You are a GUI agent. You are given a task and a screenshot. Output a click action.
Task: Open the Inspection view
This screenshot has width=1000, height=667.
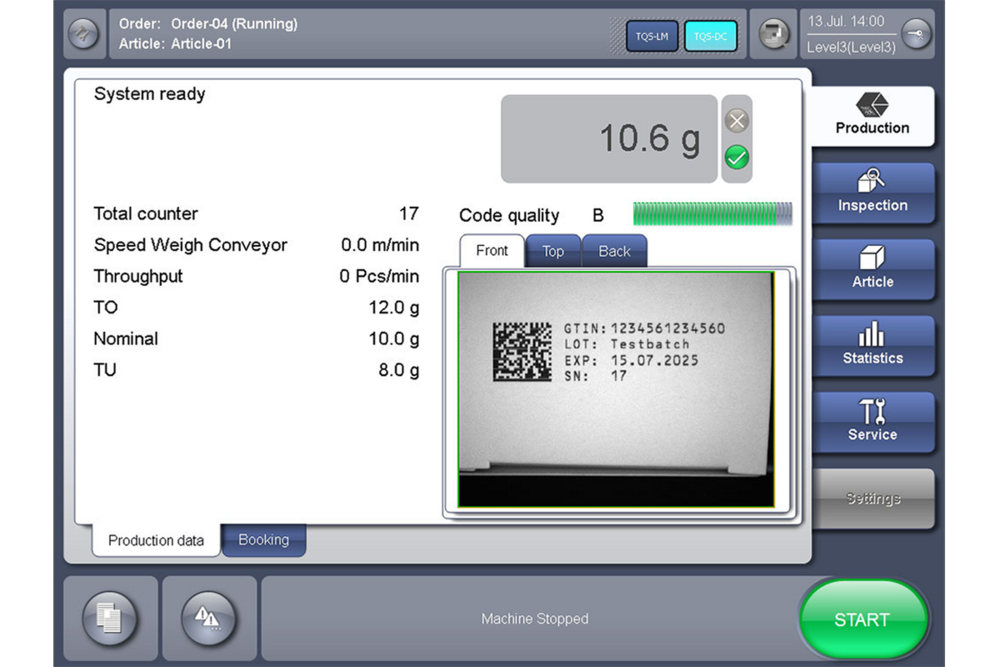point(872,193)
